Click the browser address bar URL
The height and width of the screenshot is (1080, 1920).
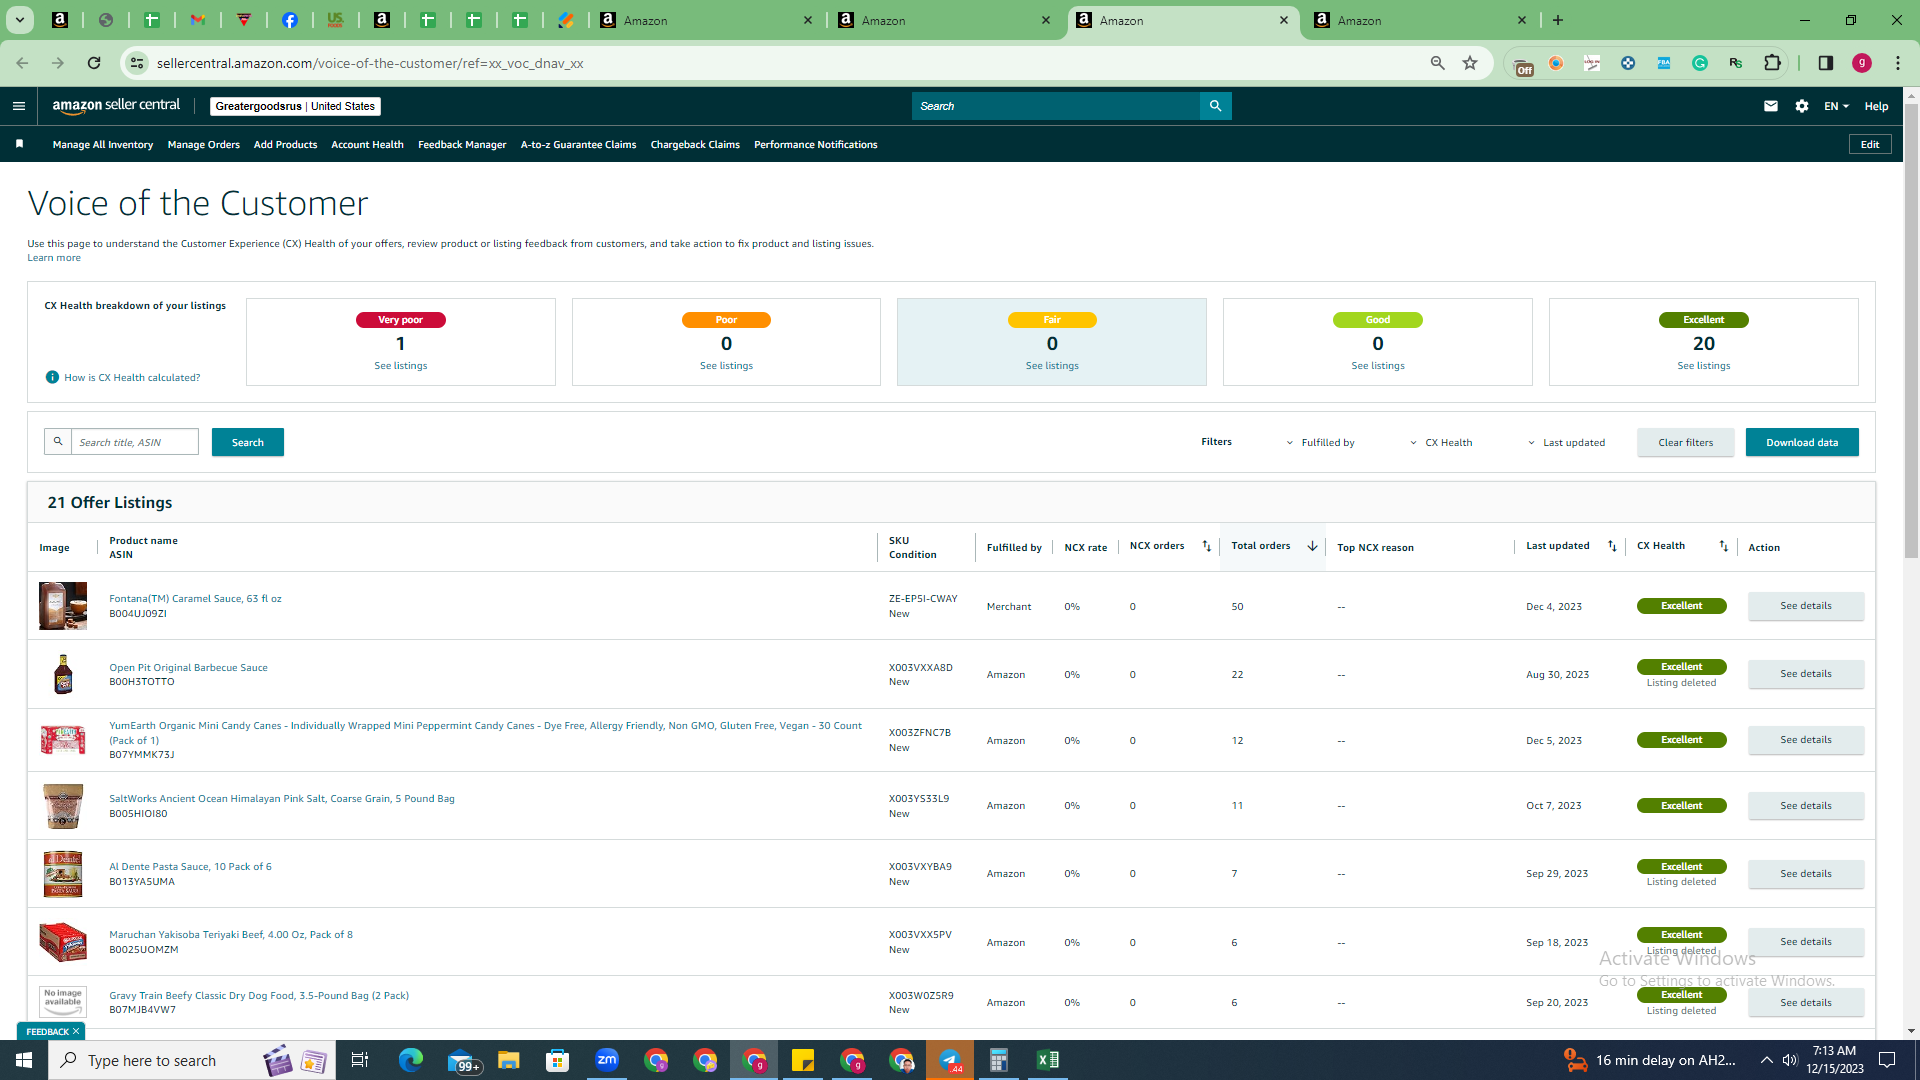(x=370, y=63)
